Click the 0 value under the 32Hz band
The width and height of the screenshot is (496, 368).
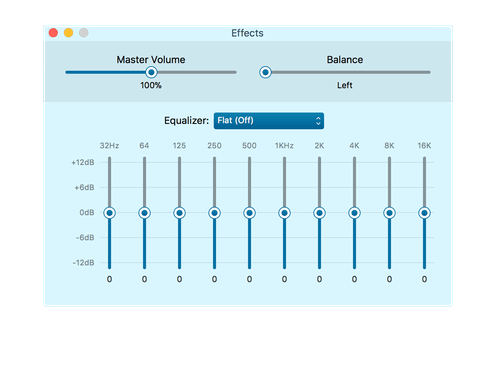(109, 279)
